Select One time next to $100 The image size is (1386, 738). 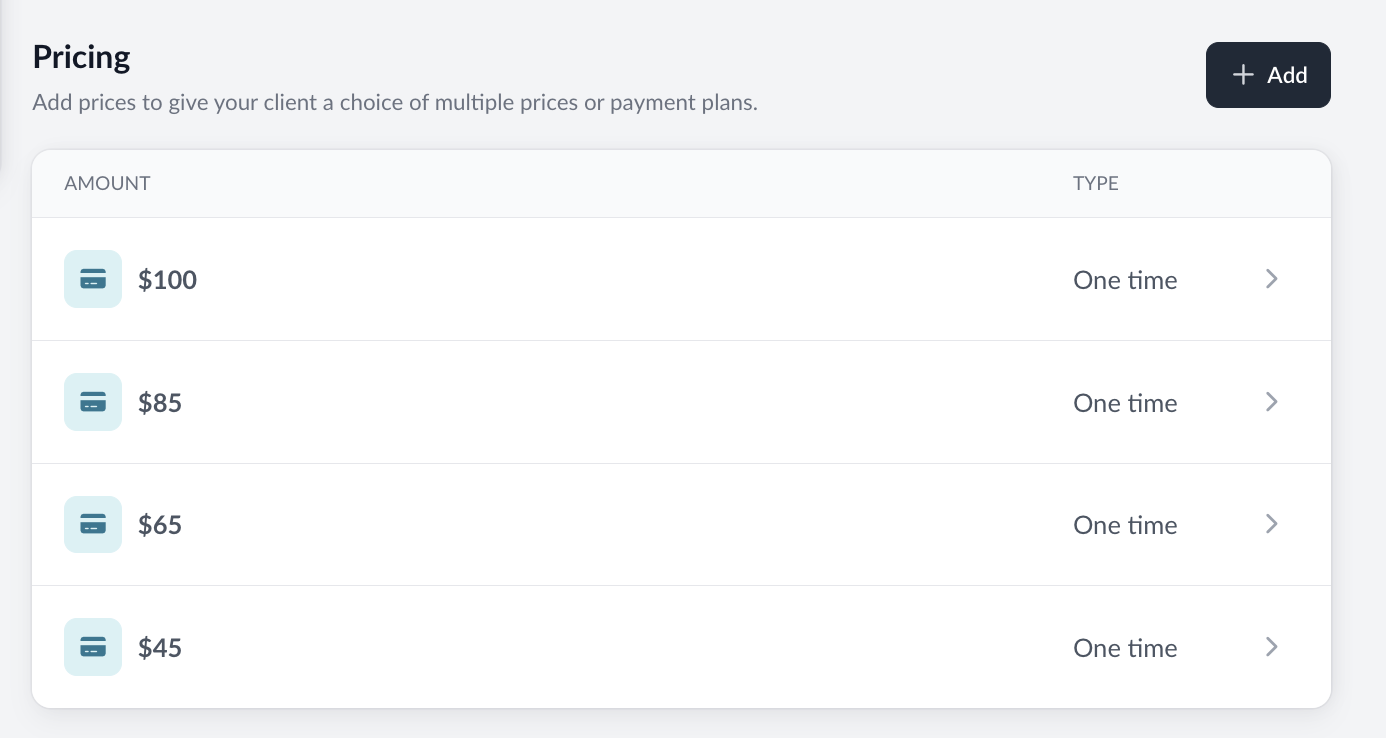pos(1125,280)
